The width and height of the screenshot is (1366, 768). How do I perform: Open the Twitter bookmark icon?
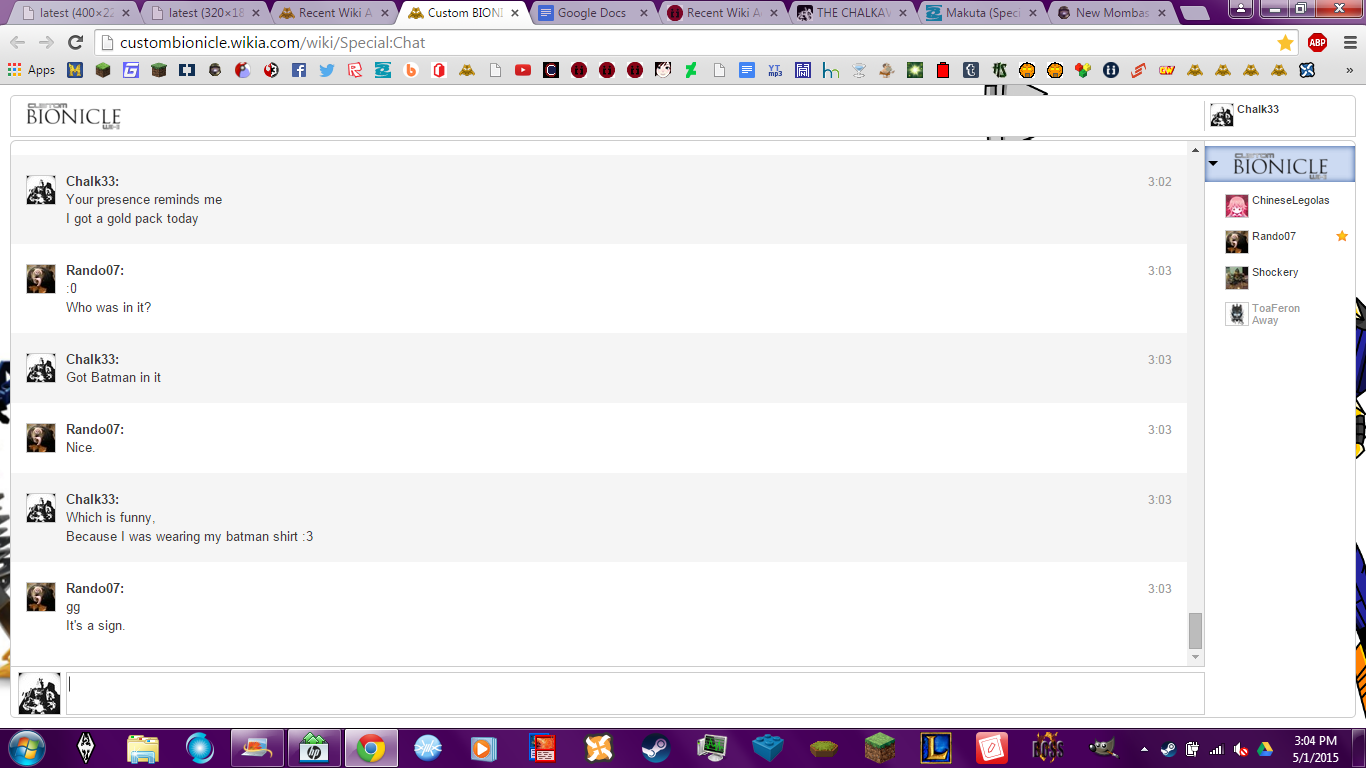click(x=327, y=70)
